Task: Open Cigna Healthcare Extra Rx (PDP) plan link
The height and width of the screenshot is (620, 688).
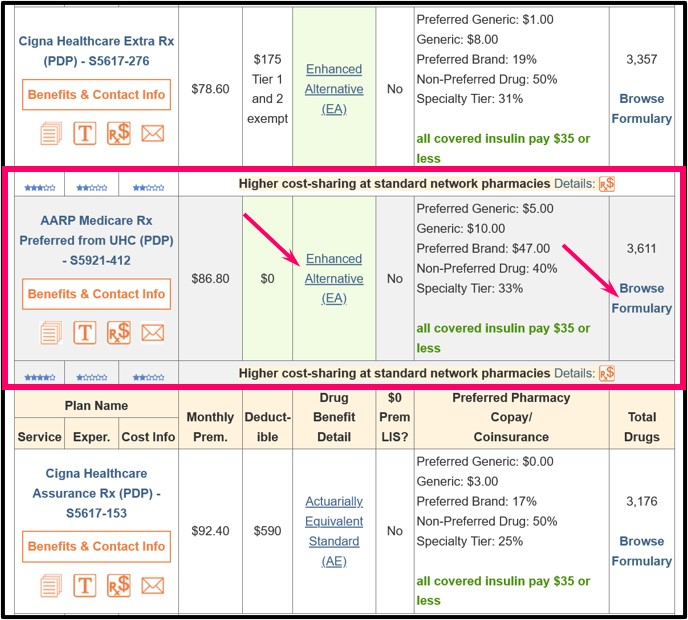Action: point(97,51)
